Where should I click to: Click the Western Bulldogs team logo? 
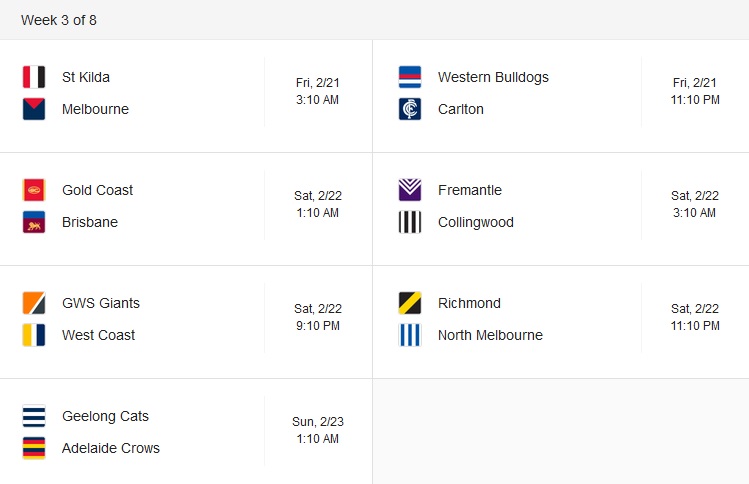pos(410,77)
